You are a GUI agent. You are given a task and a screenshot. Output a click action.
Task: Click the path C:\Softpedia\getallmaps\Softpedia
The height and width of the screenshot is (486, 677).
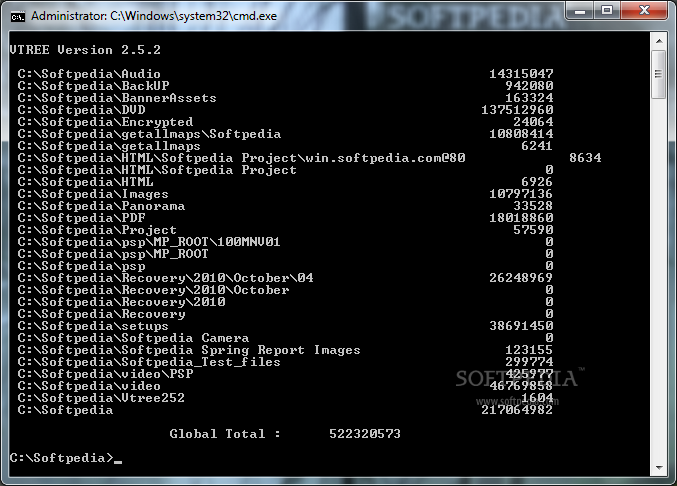tap(149, 134)
